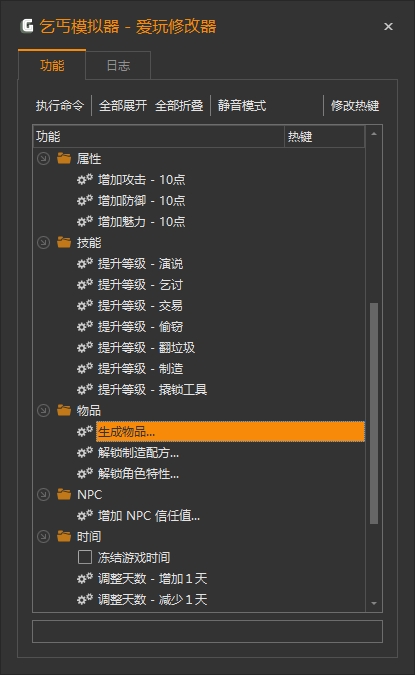Select the 功能 tab

tap(52, 65)
